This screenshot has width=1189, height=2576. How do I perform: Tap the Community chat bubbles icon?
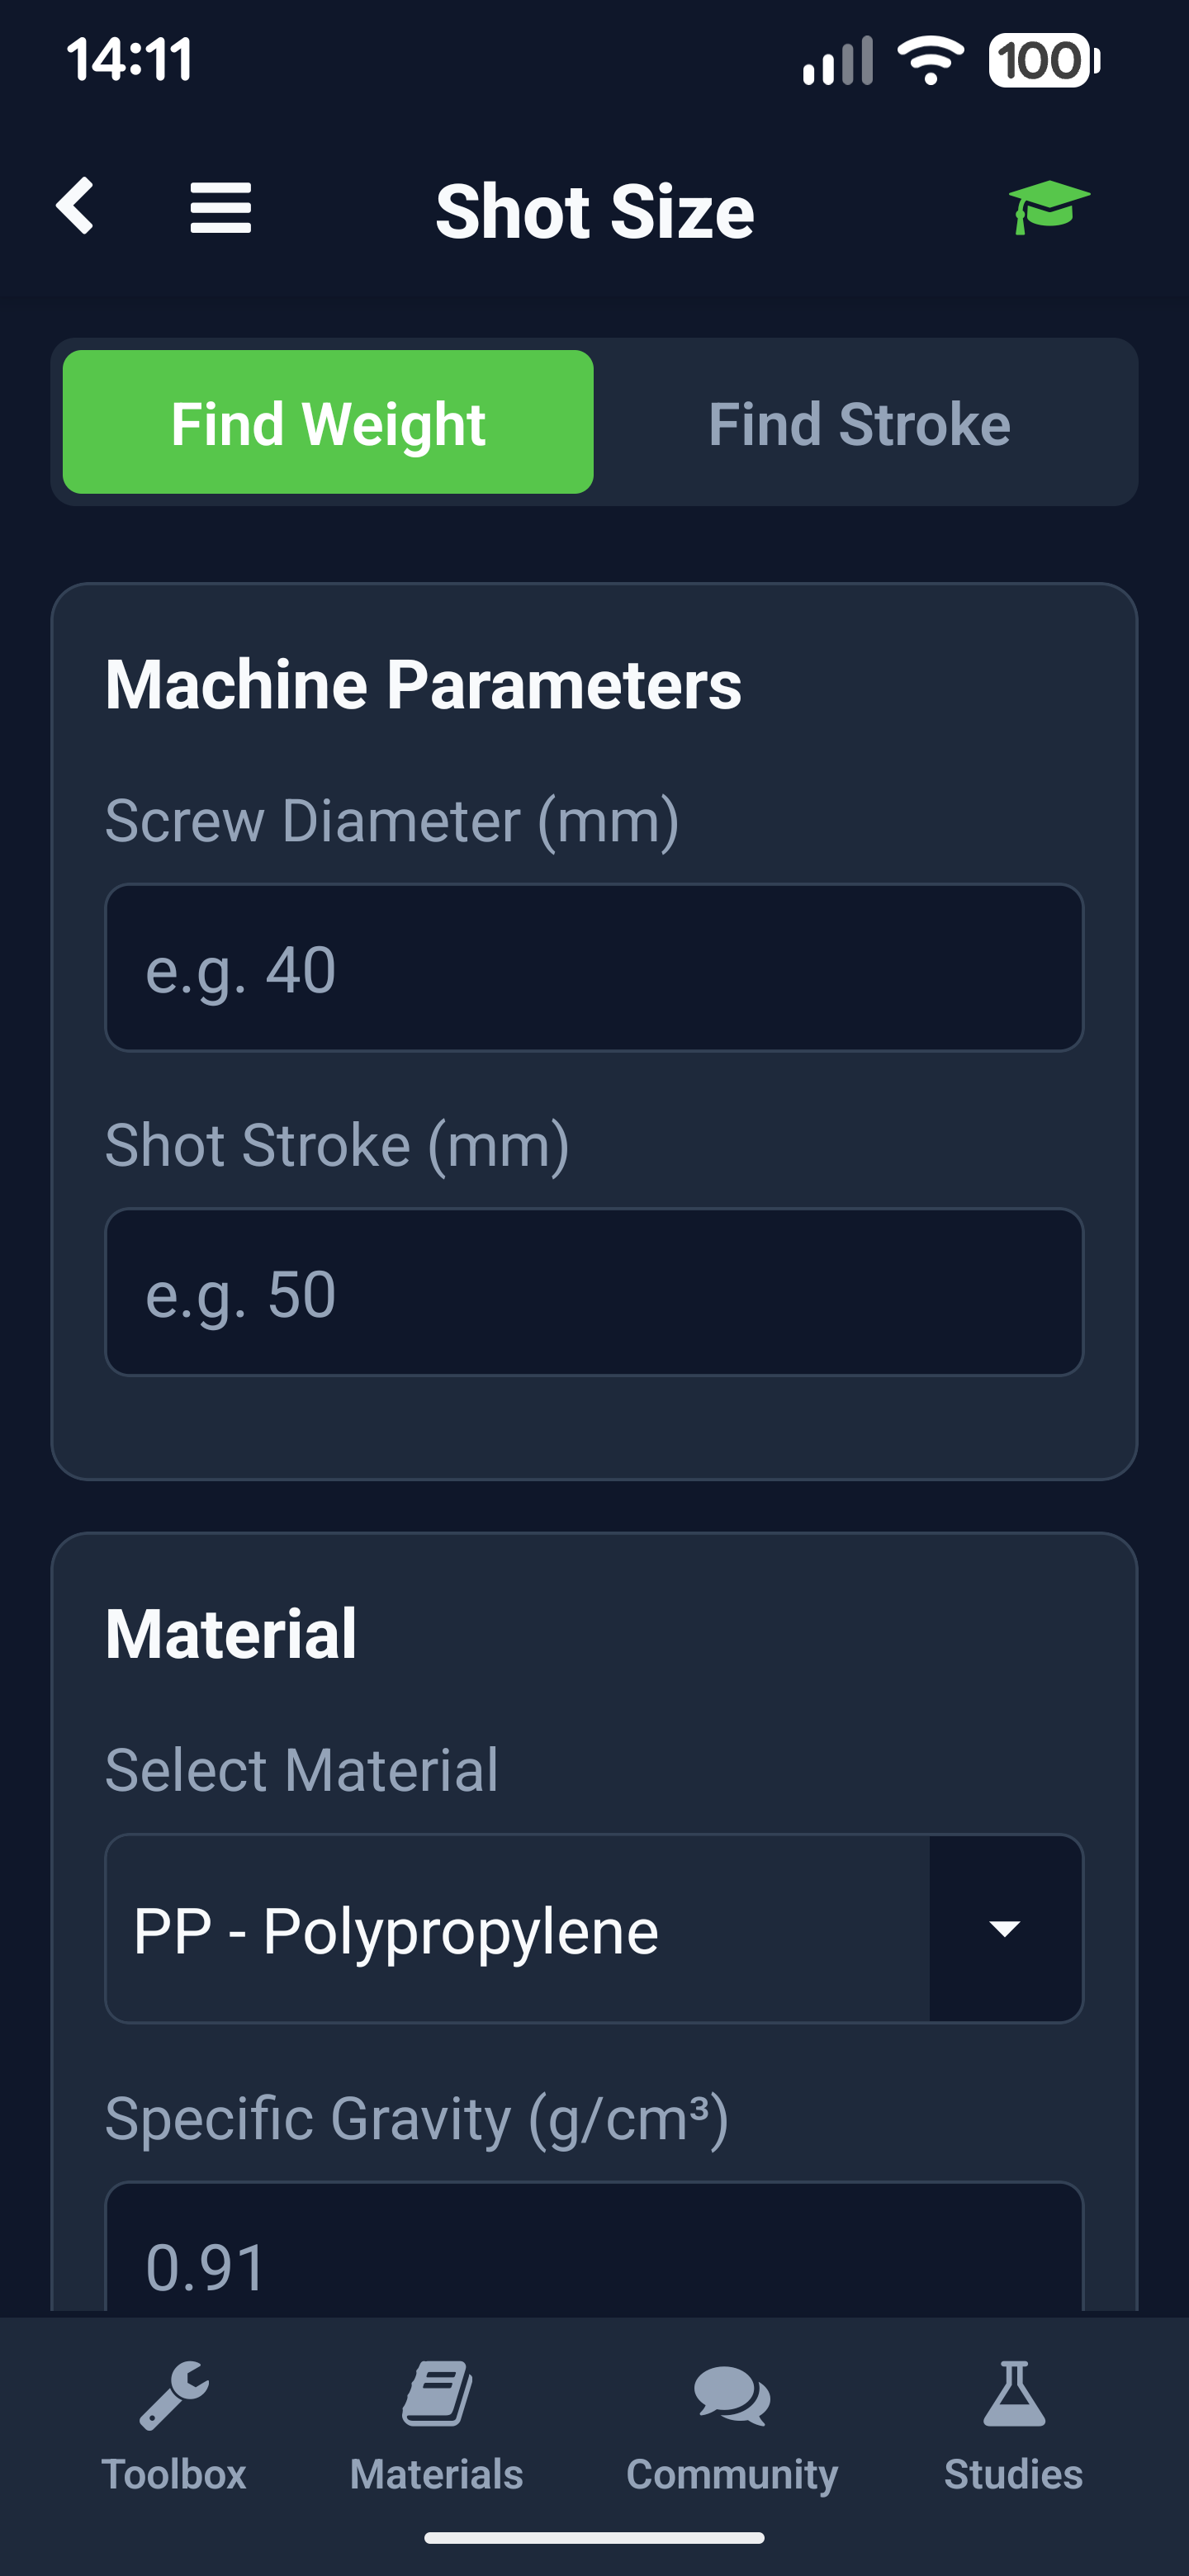pyautogui.click(x=732, y=2396)
